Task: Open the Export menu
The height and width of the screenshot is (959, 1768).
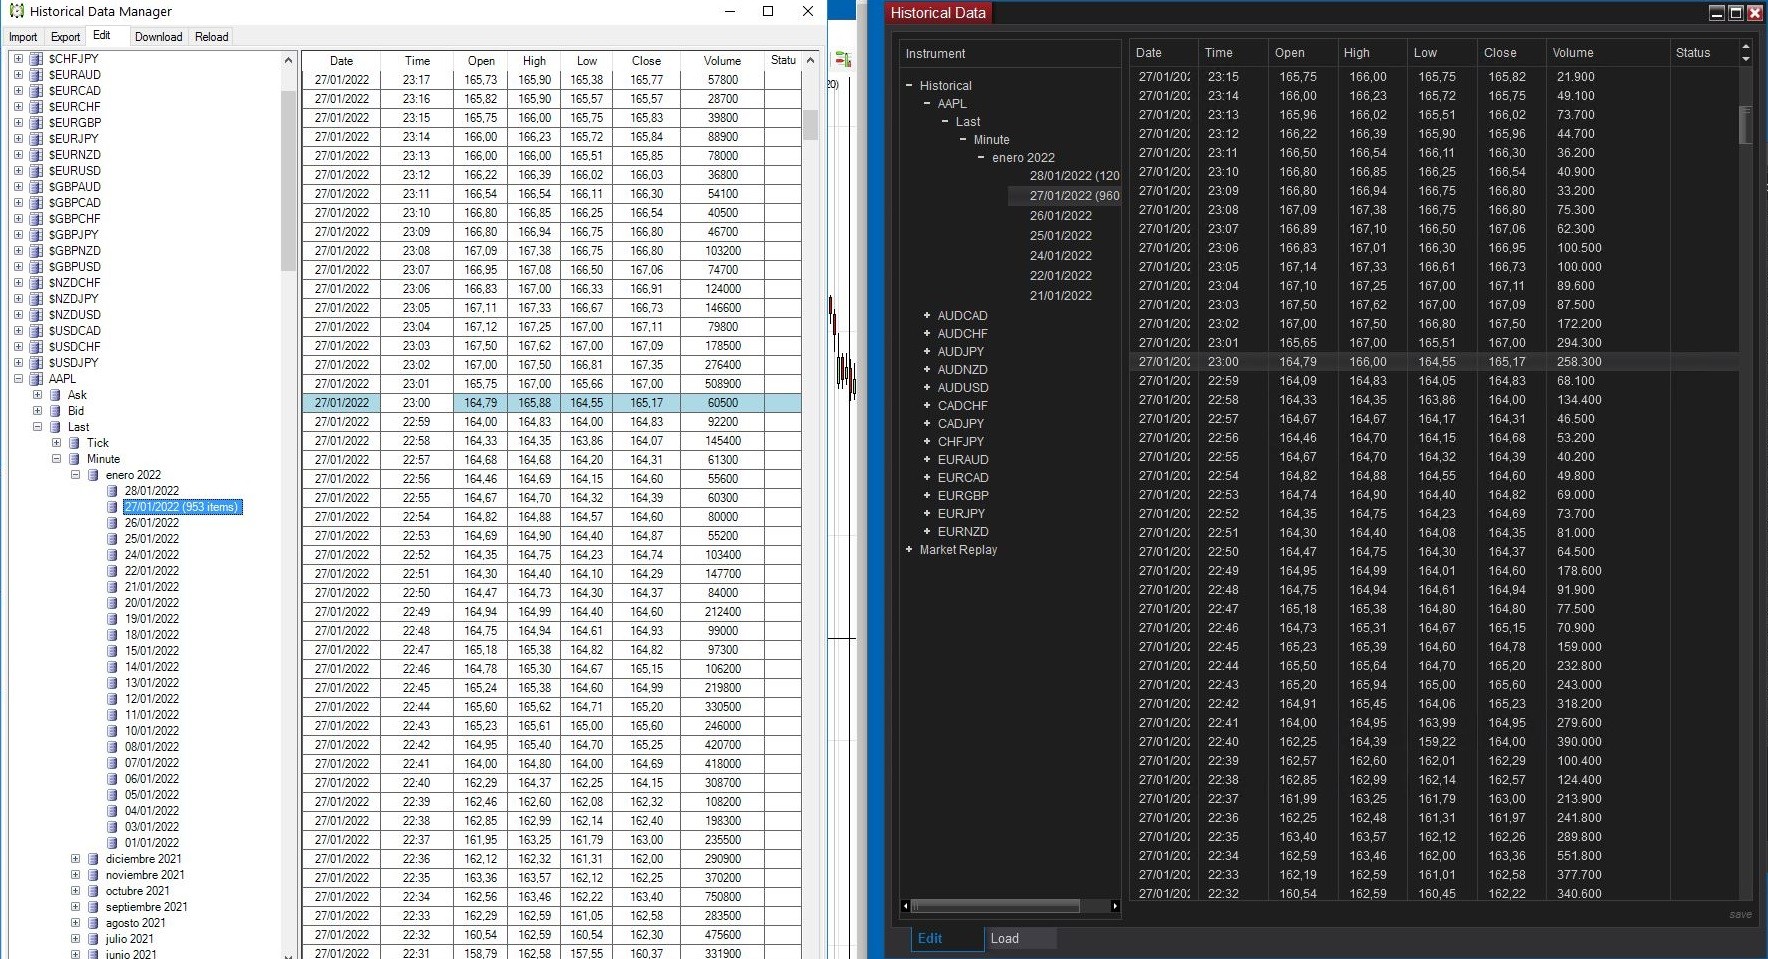Action: [66, 37]
